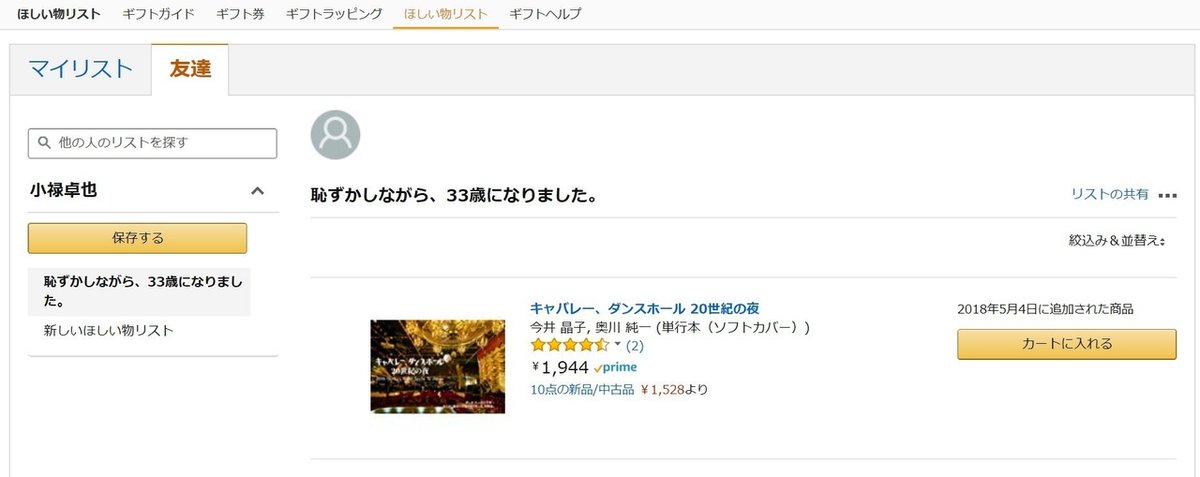Open ギフト券 in the top menu
The image size is (1200, 477).
[x=240, y=14]
